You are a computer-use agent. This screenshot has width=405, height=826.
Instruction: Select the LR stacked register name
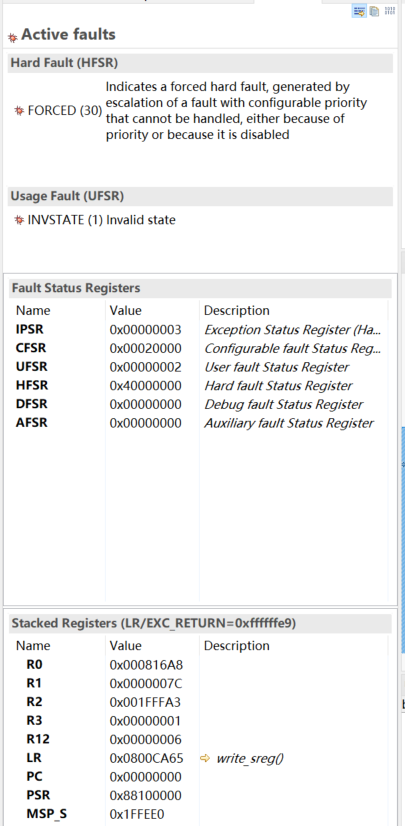pos(34,758)
